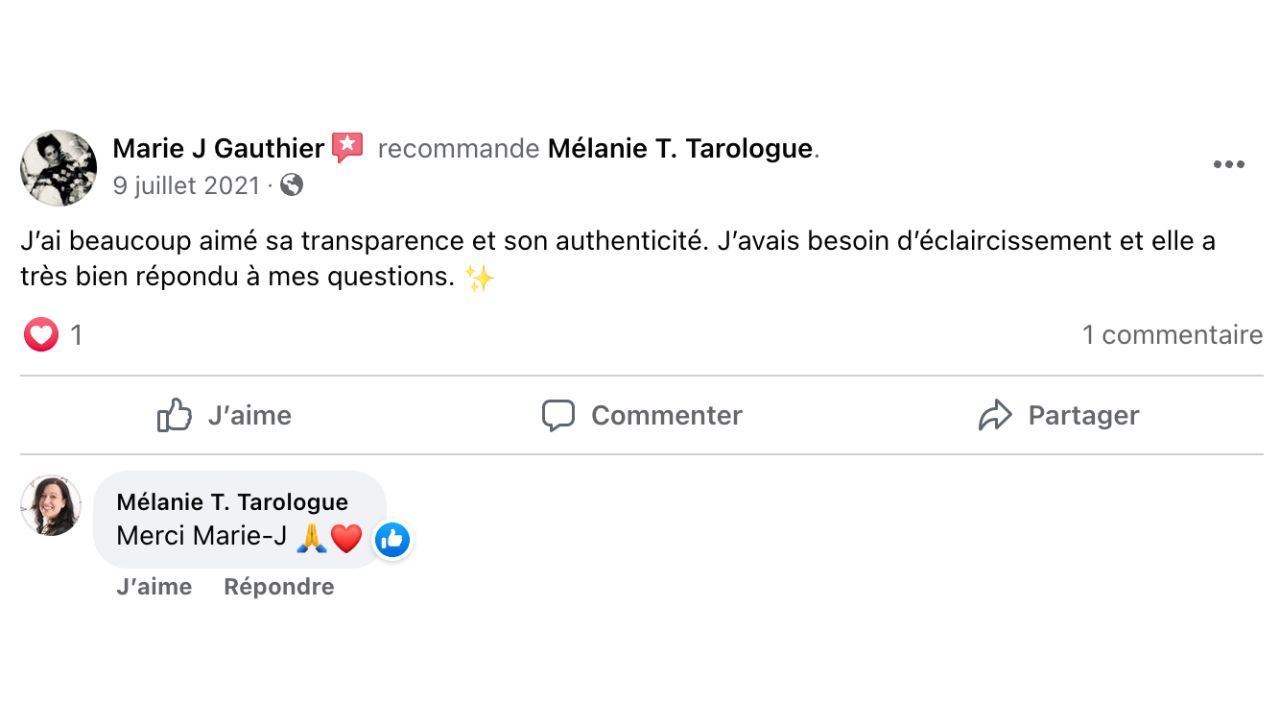The image size is (1280, 720).
Task: Visit Mélanie T. Tarologue page from post header
Action: click(x=680, y=149)
